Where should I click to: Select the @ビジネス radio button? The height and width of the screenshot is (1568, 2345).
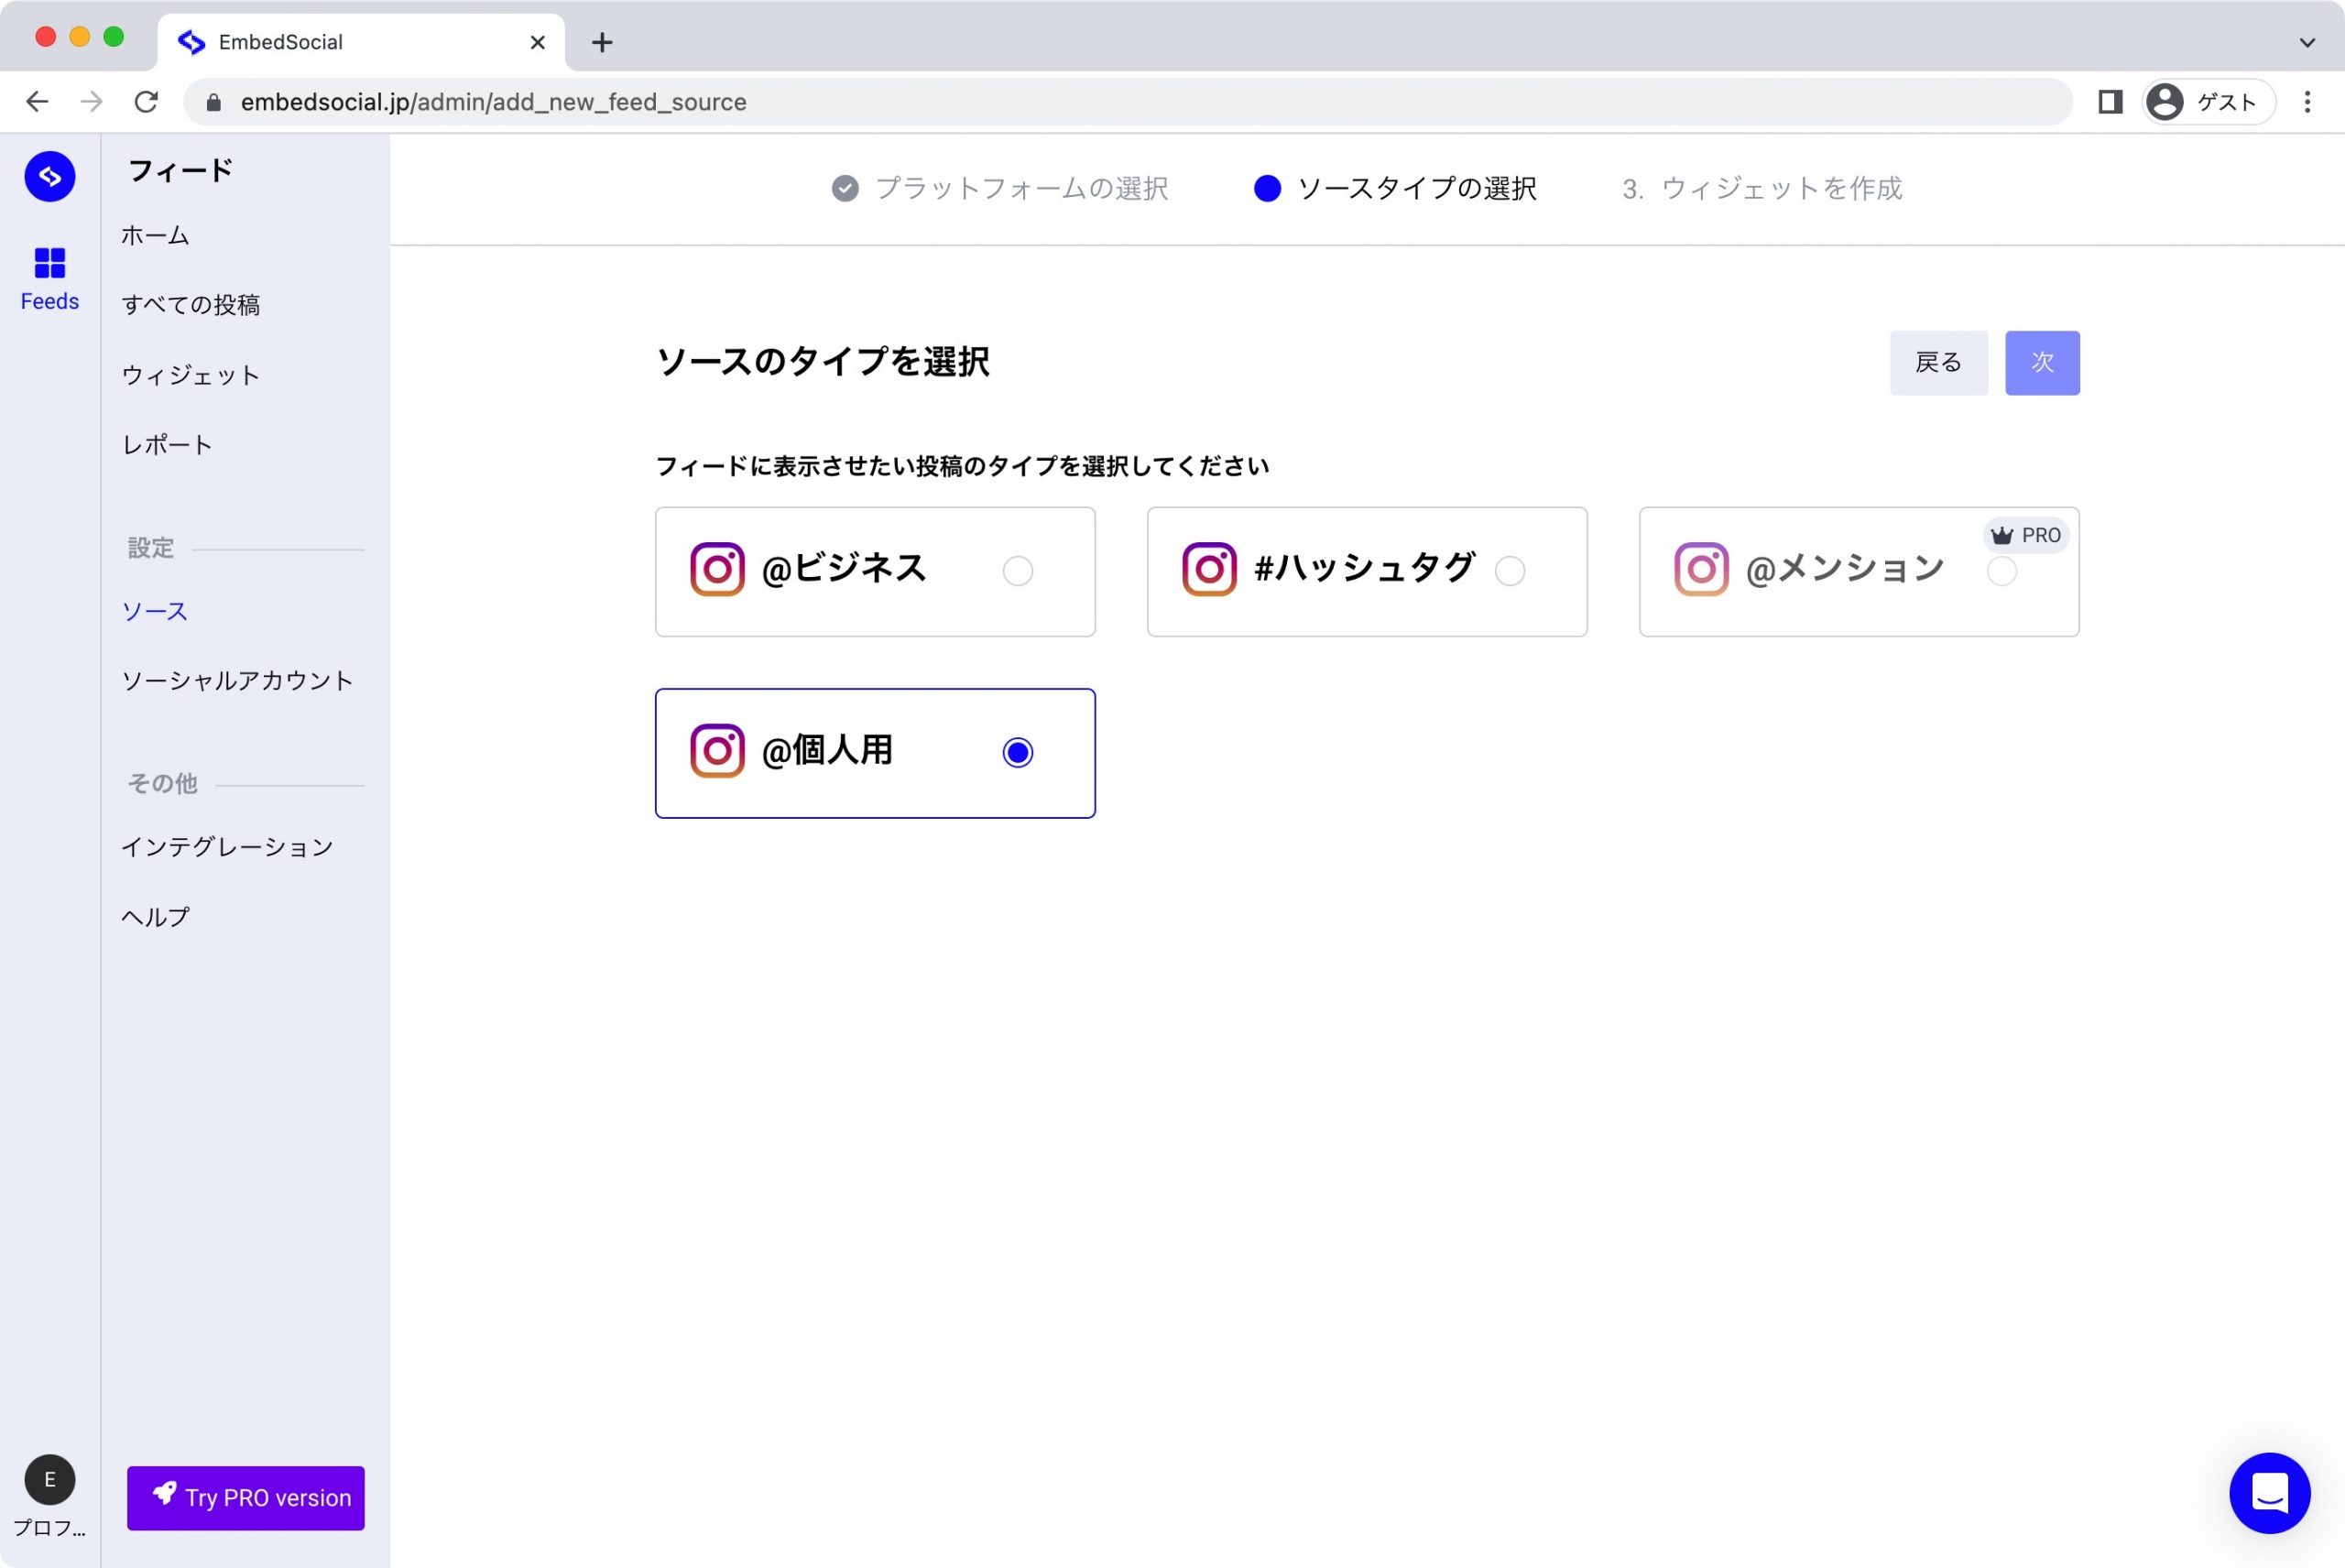point(1017,571)
